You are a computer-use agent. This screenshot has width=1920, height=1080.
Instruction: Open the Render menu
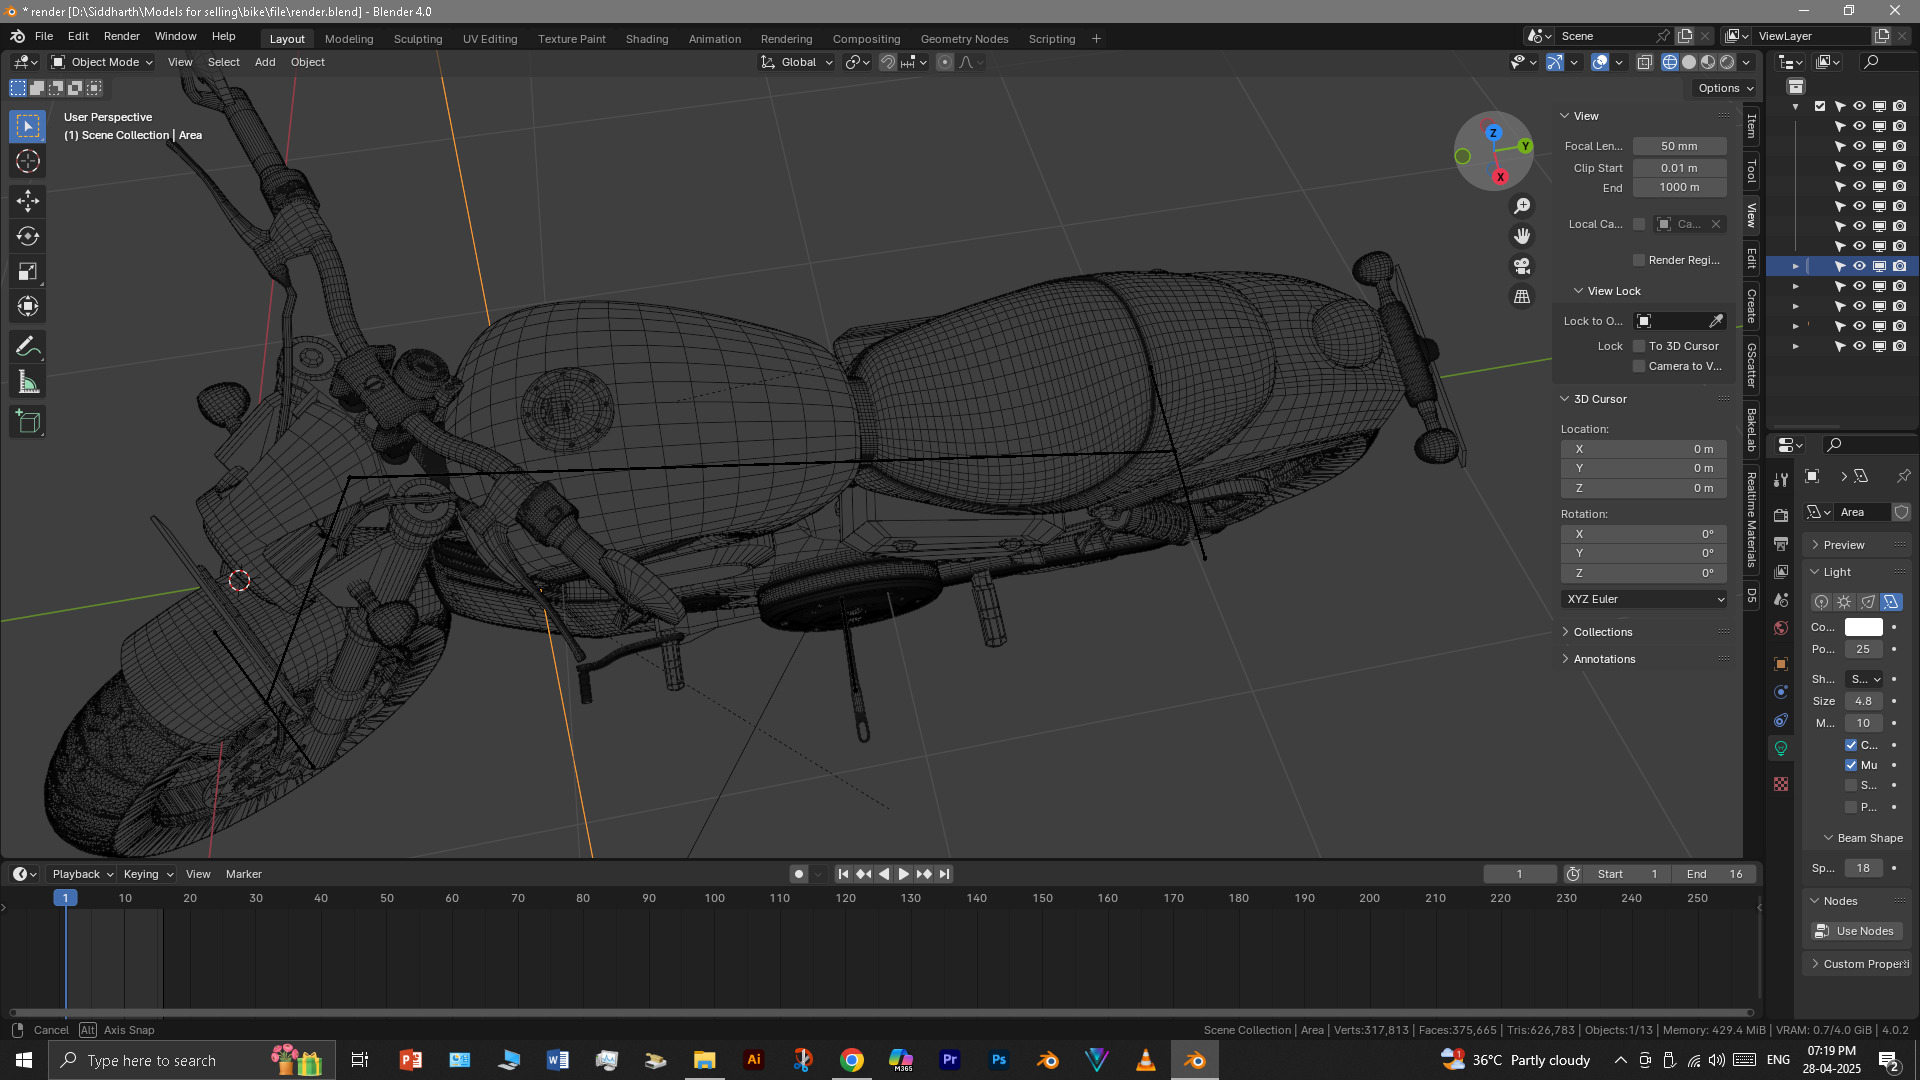(x=122, y=36)
